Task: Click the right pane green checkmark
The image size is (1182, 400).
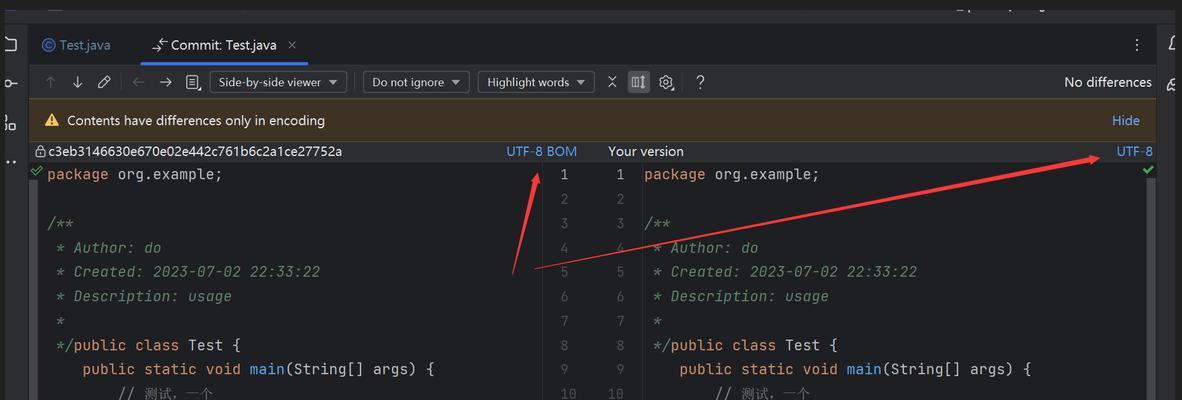Action: pyautogui.click(x=1147, y=170)
